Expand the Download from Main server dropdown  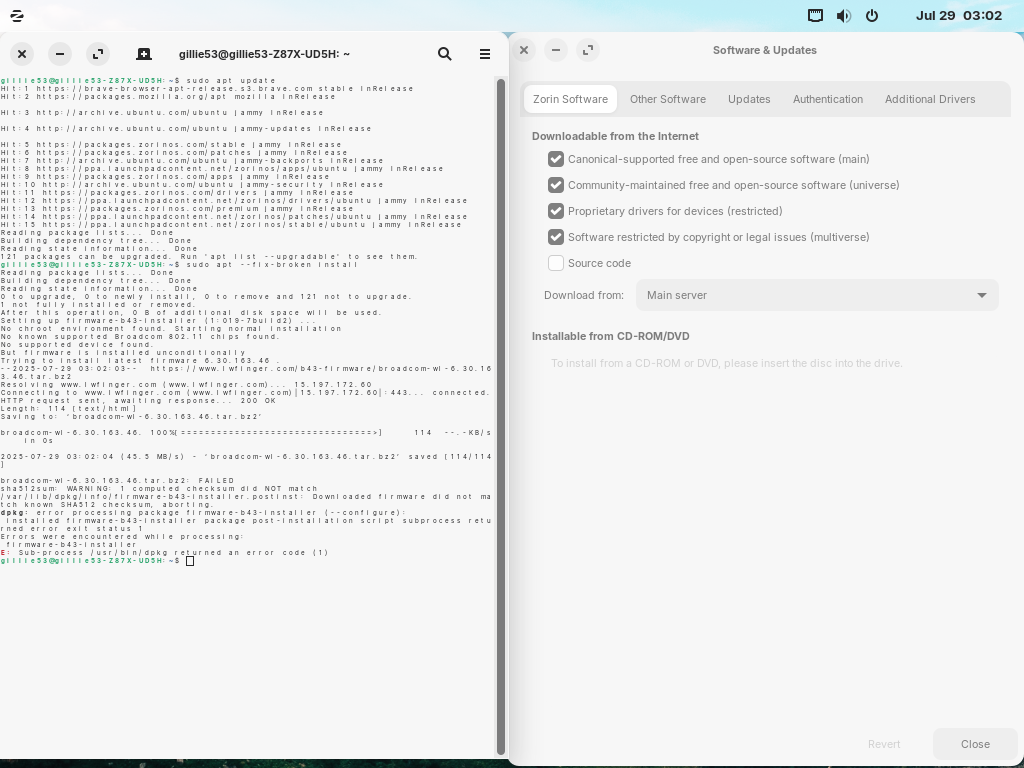(817, 295)
